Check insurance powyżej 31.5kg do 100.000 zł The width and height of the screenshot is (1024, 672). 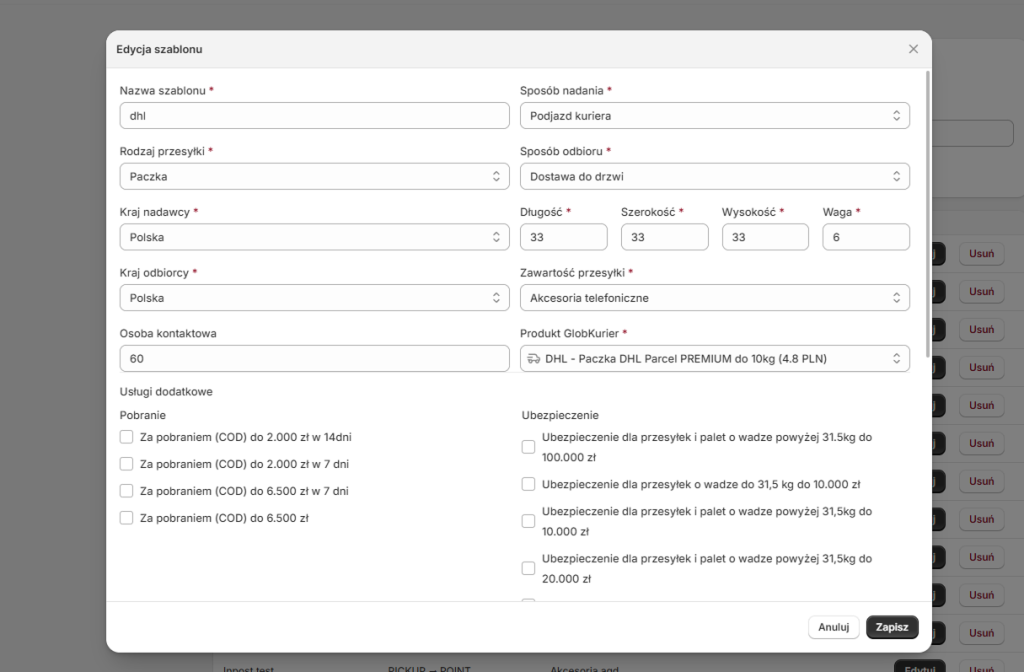[x=528, y=447]
